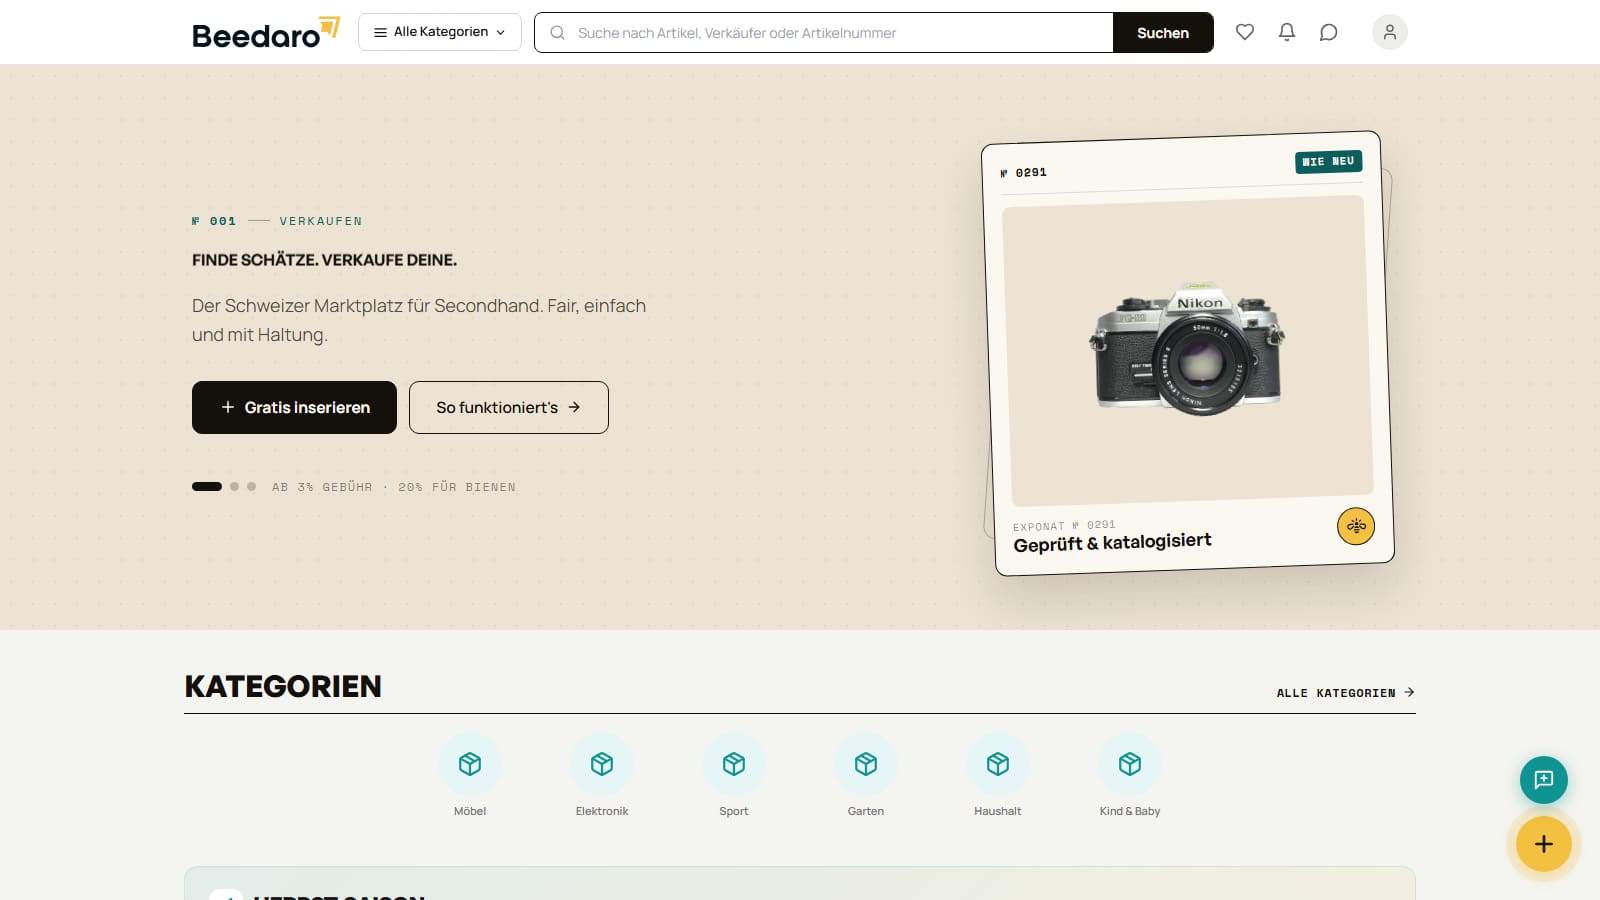Open the So funktioniert's link button
The height and width of the screenshot is (900, 1600).
click(x=509, y=407)
